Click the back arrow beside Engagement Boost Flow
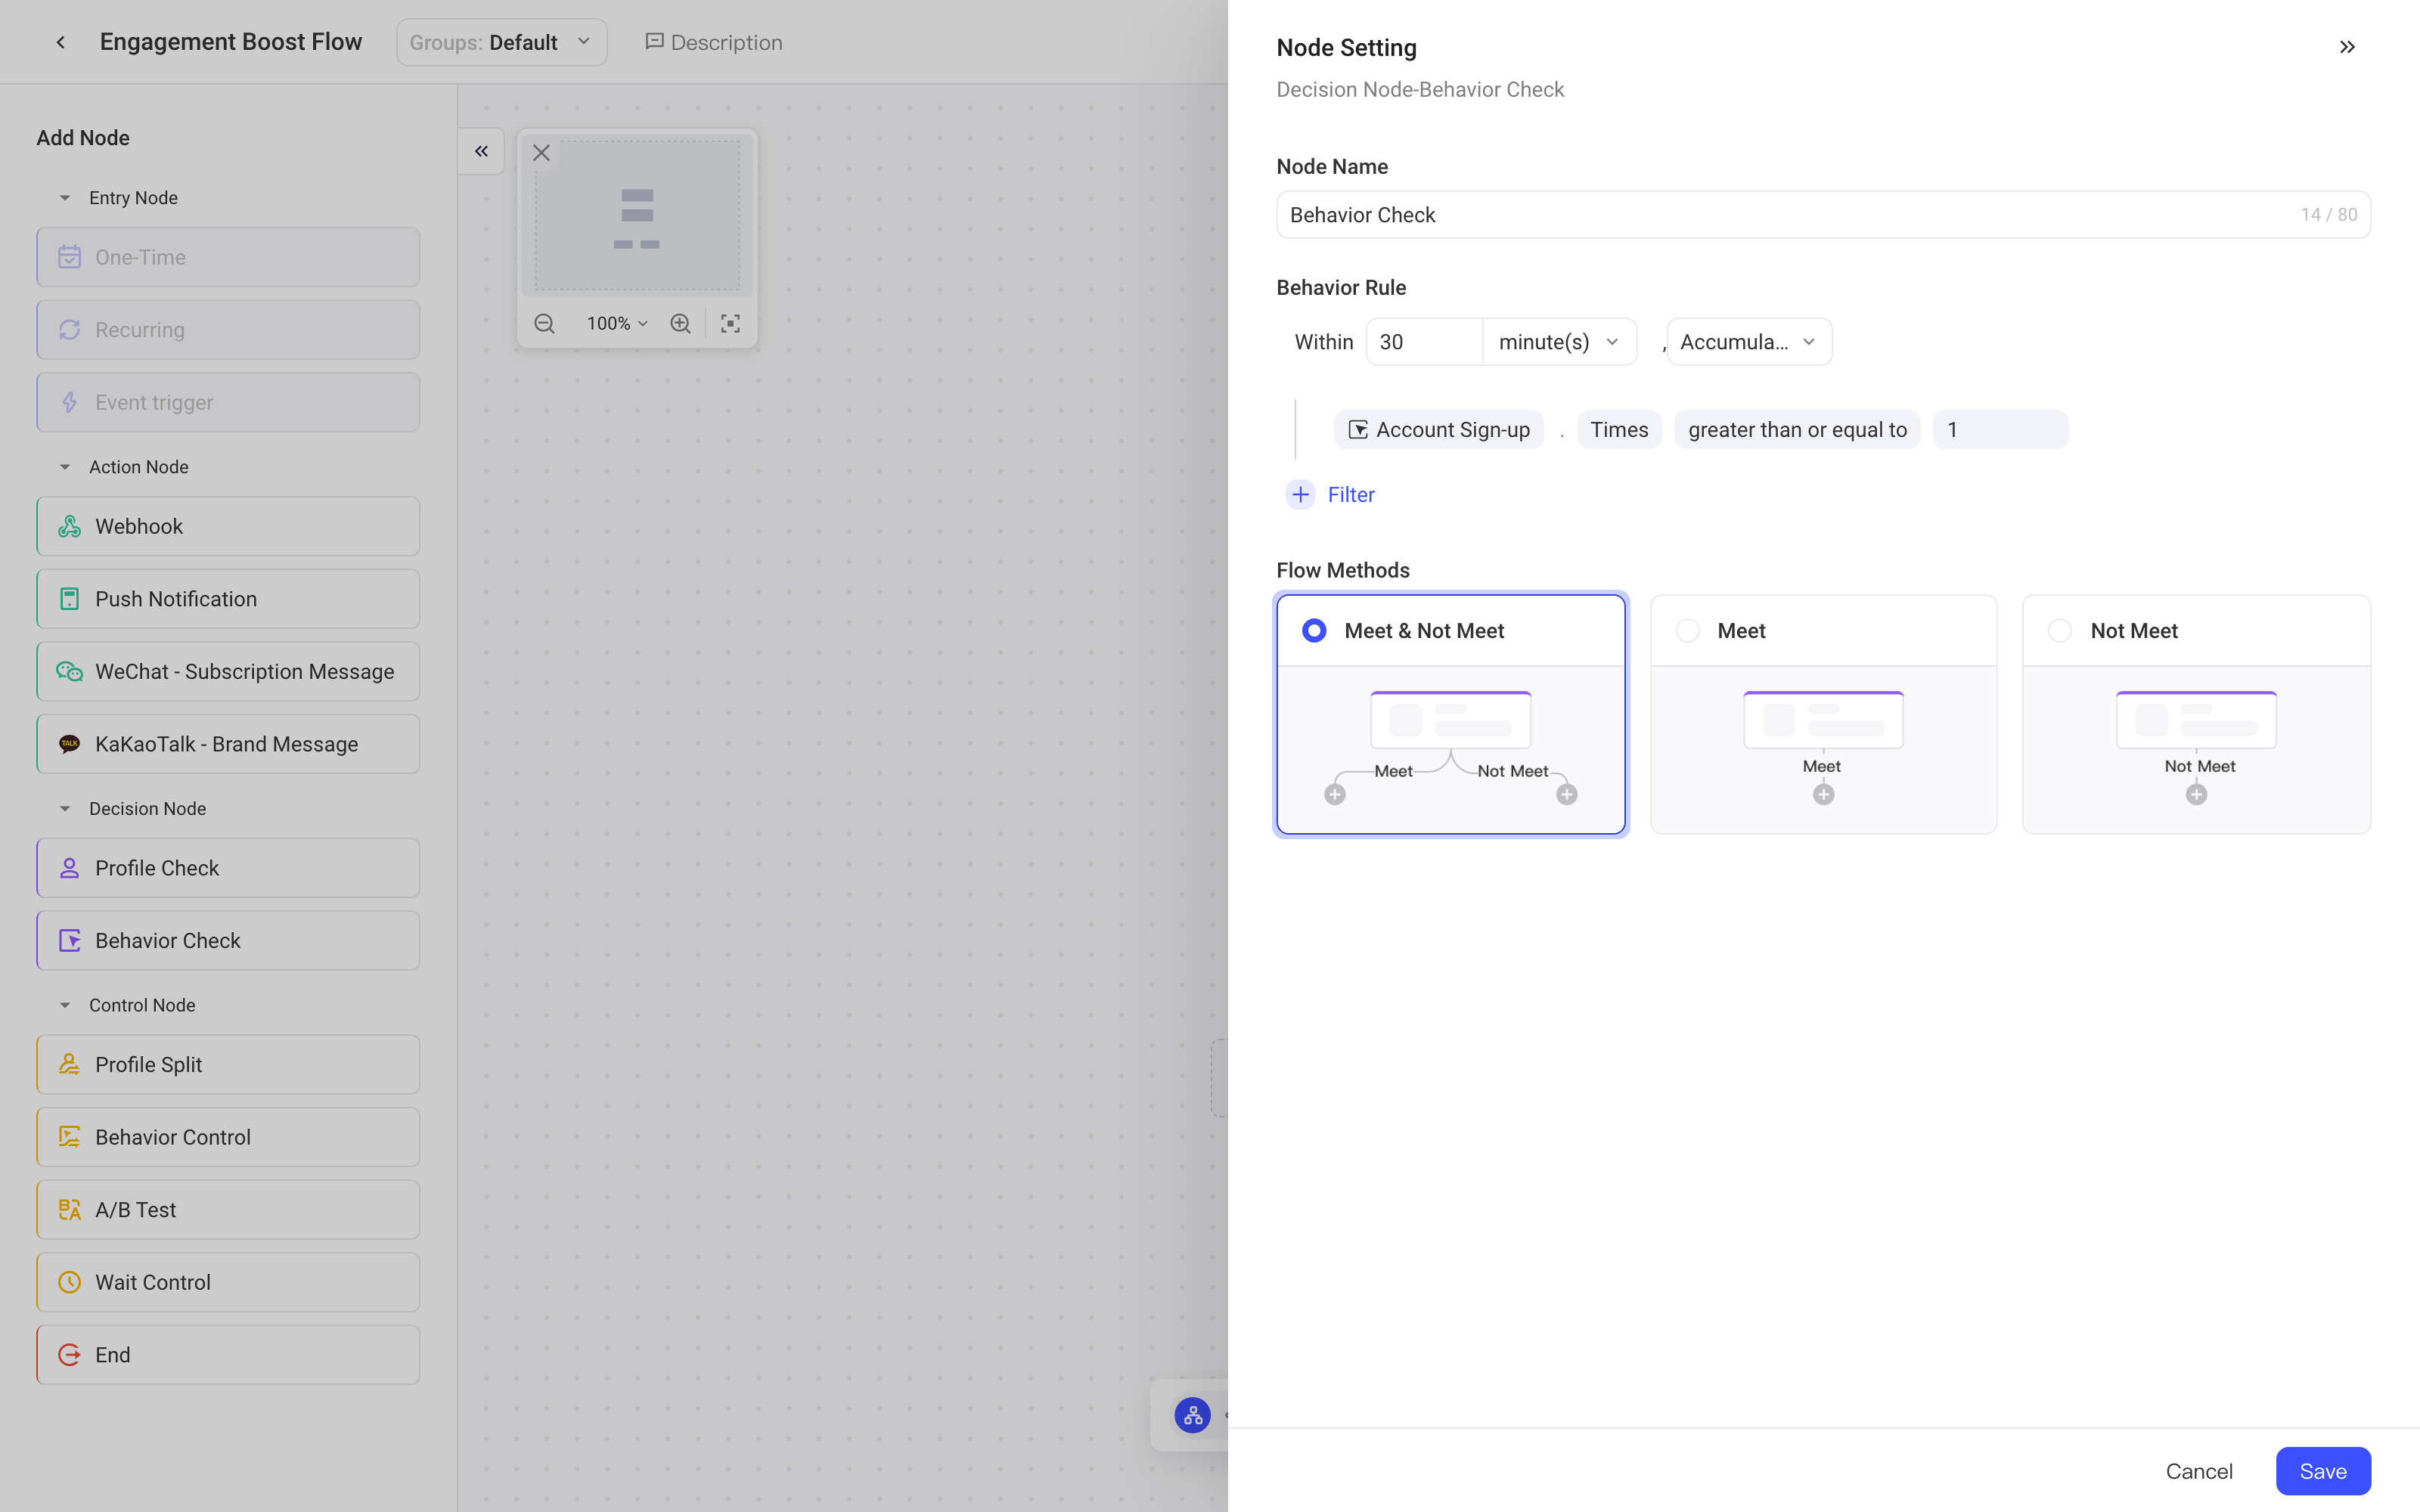Image resolution: width=2420 pixels, height=1512 pixels. 61,42
